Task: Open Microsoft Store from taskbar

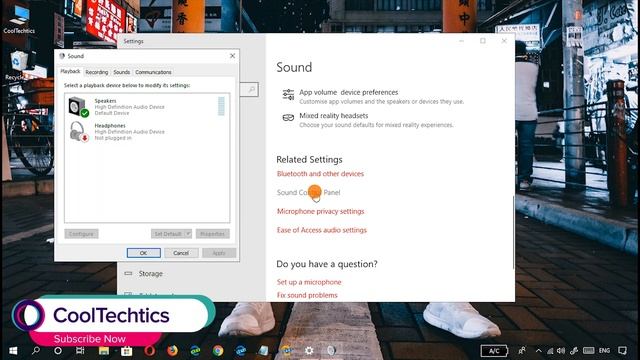Action: coord(127,351)
